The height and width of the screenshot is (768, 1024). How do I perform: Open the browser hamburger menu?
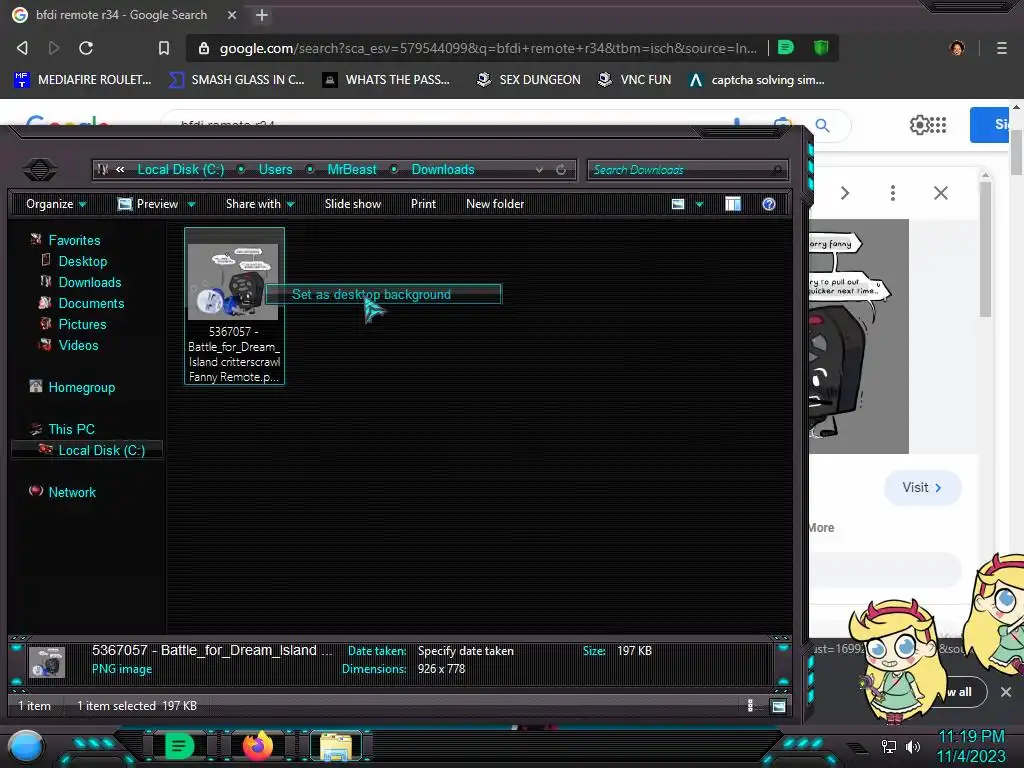coord(1002,48)
